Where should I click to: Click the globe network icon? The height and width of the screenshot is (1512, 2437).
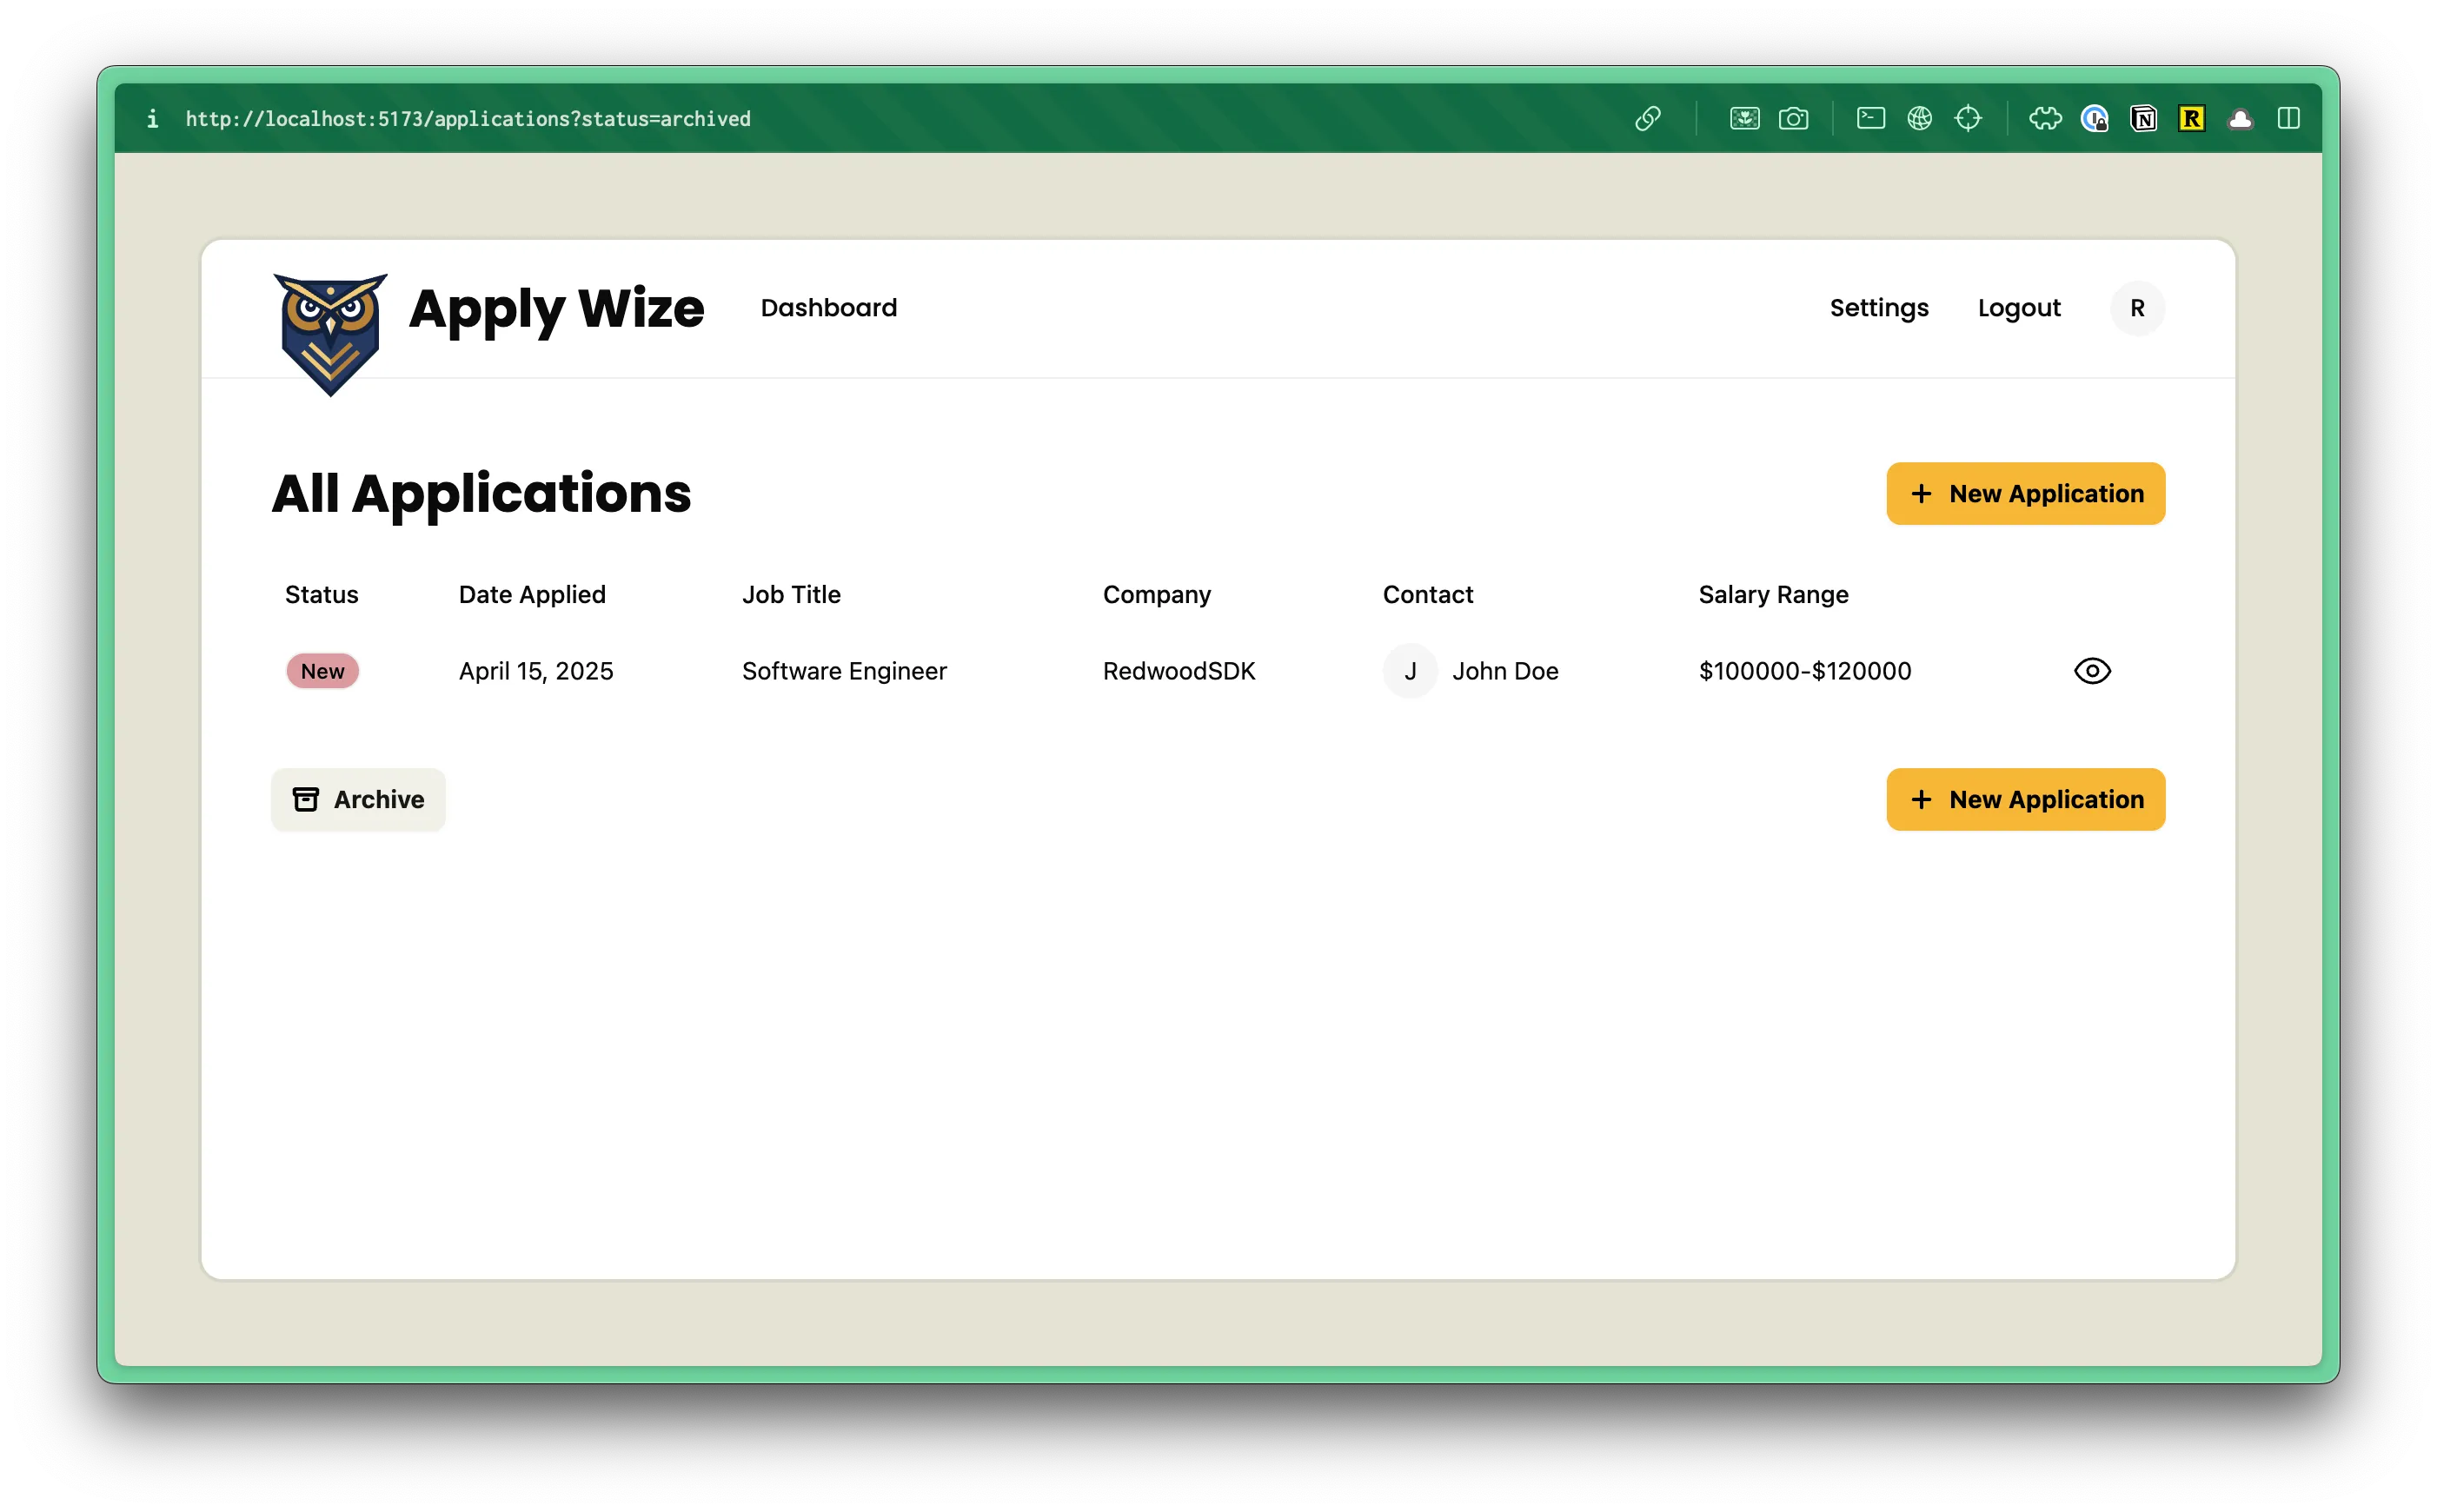pyautogui.click(x=1919, y=118)
